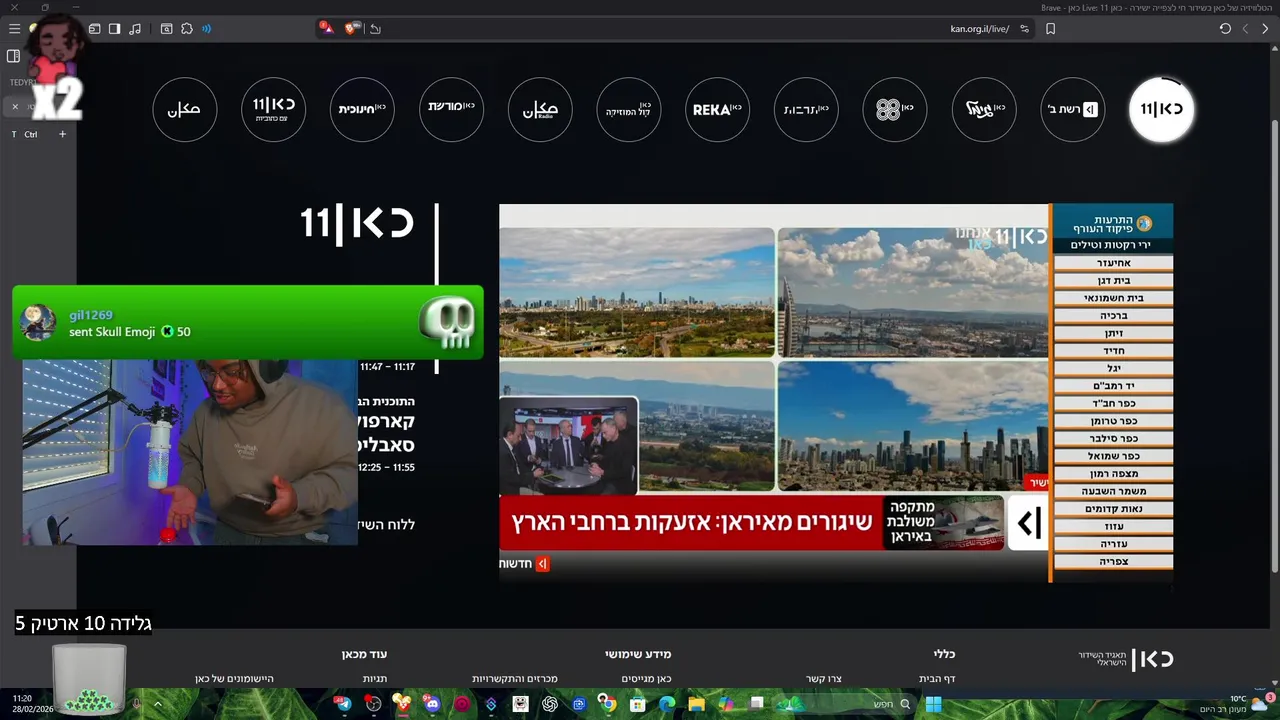This screenshot has height=720, width=1280.
Task: Open the 'דף הבית' footer link
Action: [x=937, y=679]
